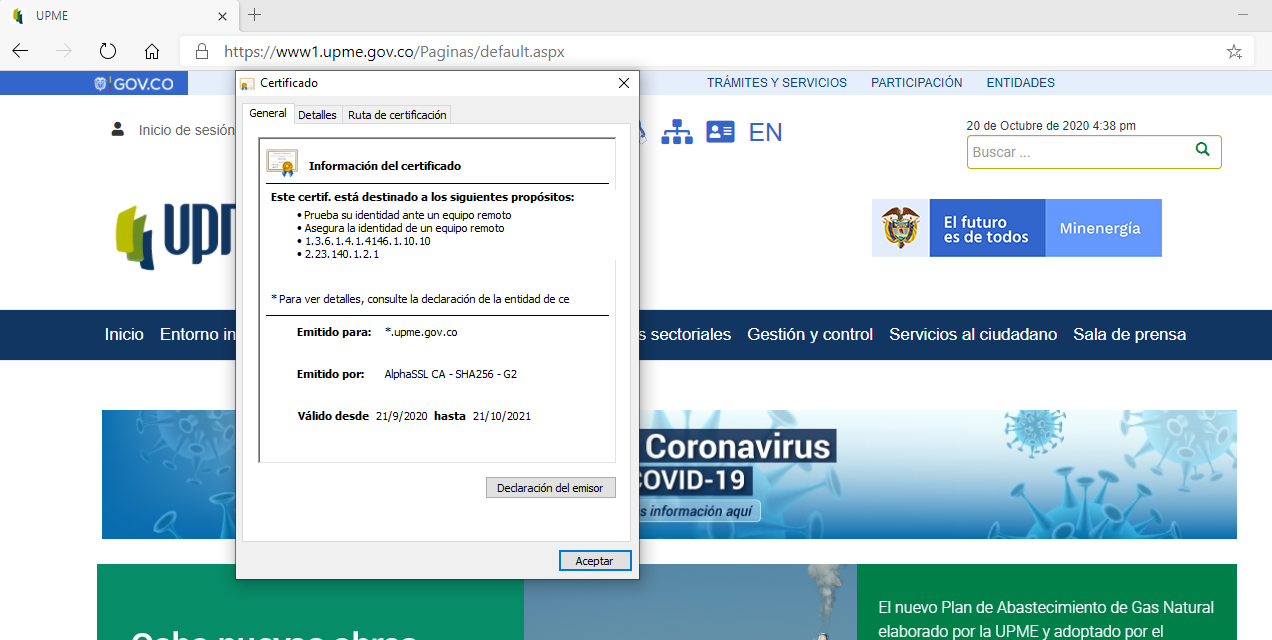Open Trámites y Servicios link
The height and width of the screenshot is (640, 1272).
coord(776,83)
